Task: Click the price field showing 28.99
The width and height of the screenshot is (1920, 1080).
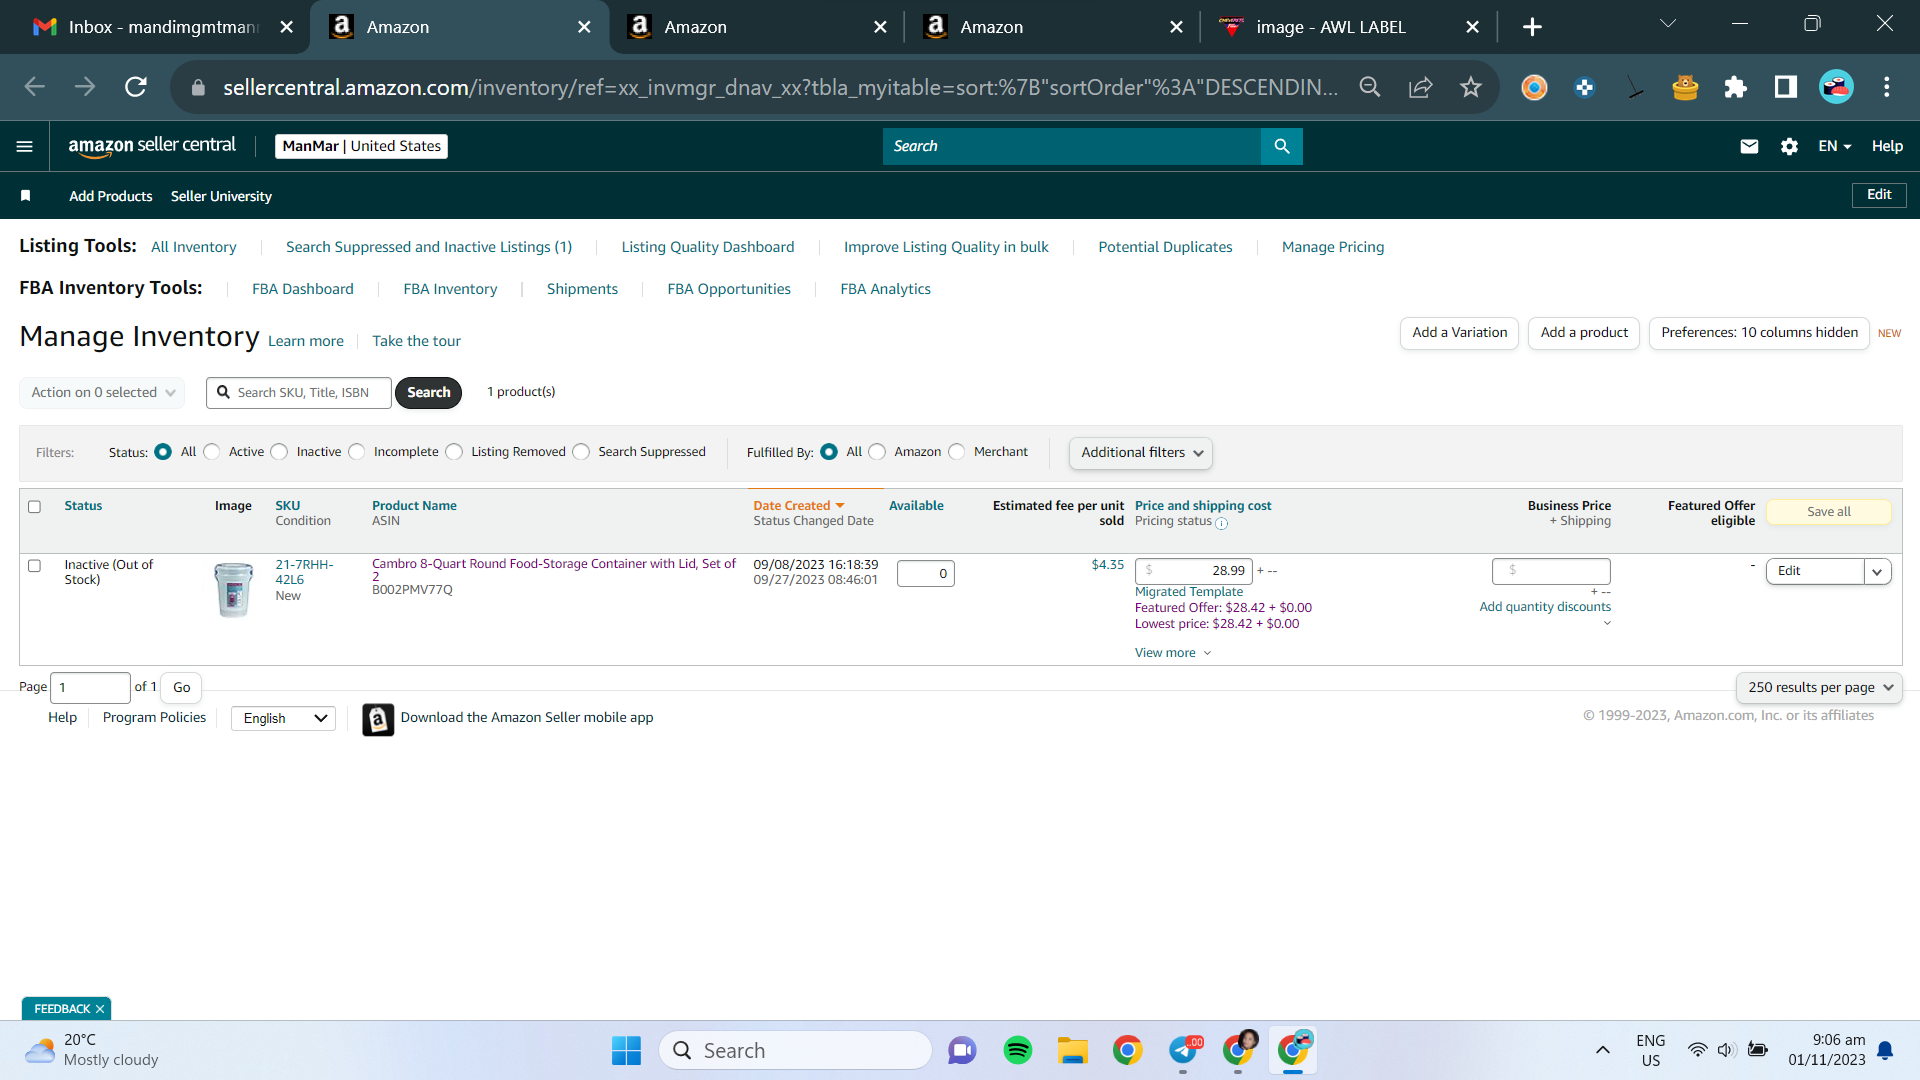Action: [x=1193, y=571]
